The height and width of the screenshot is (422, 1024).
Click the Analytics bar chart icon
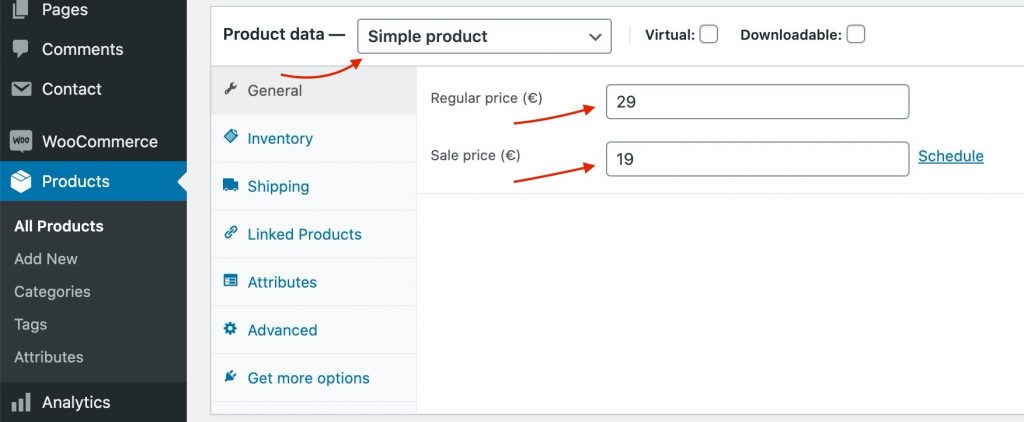21,403
